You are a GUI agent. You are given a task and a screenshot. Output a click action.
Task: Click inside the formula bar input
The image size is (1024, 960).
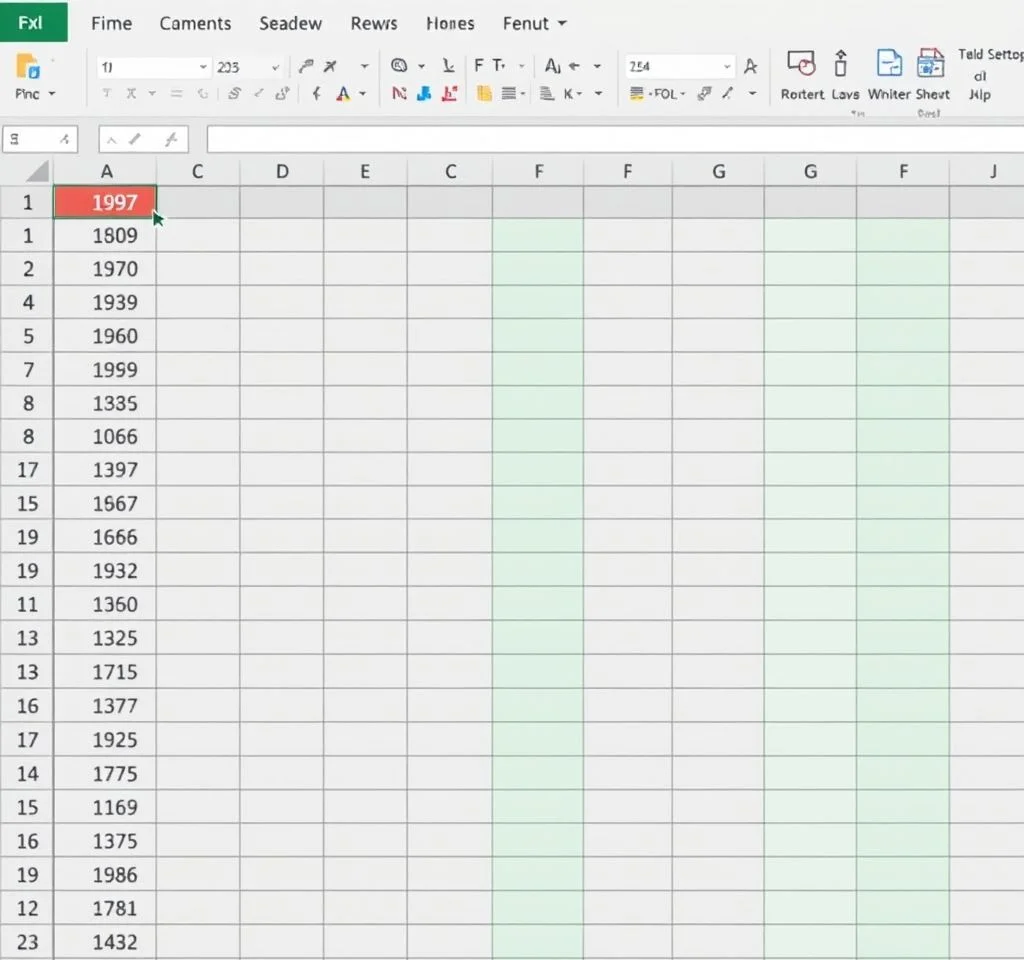pos(600,139)
